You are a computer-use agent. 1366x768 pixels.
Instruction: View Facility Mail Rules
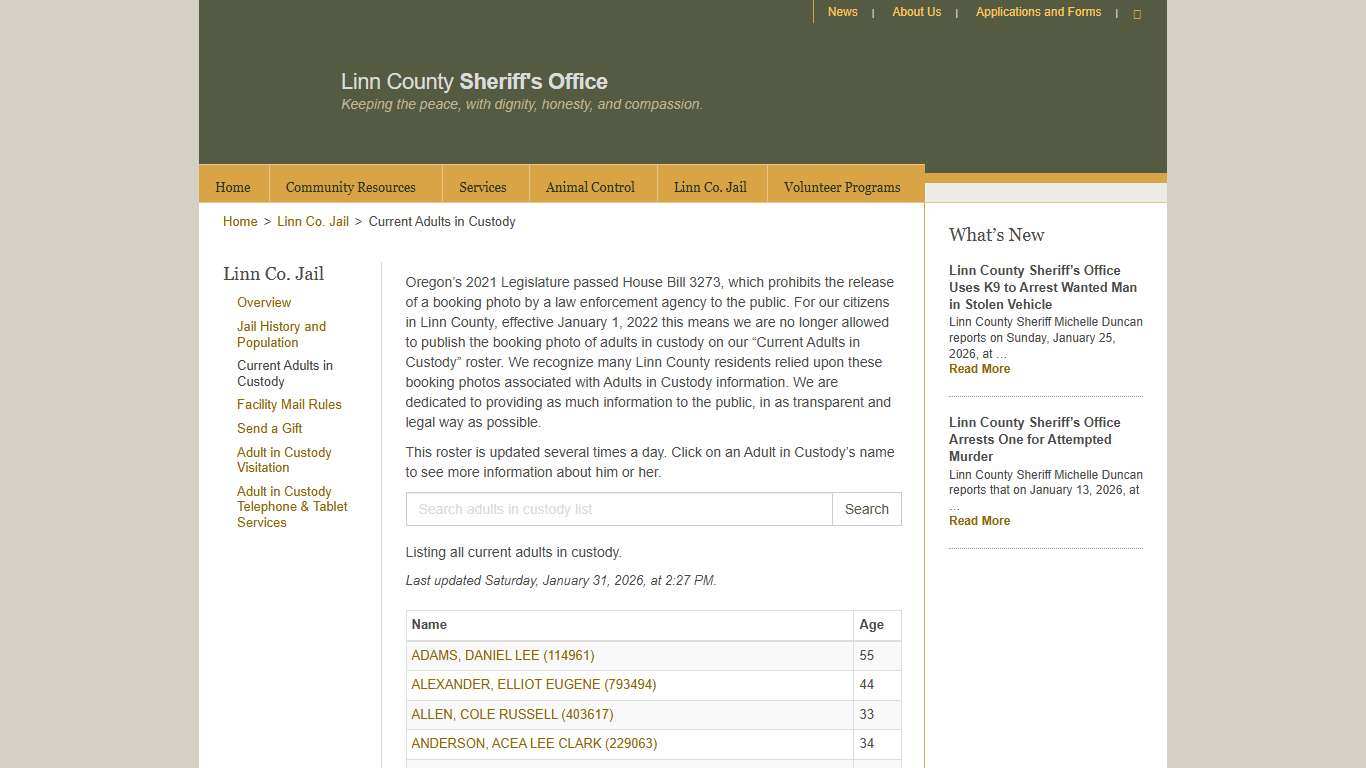289,404
